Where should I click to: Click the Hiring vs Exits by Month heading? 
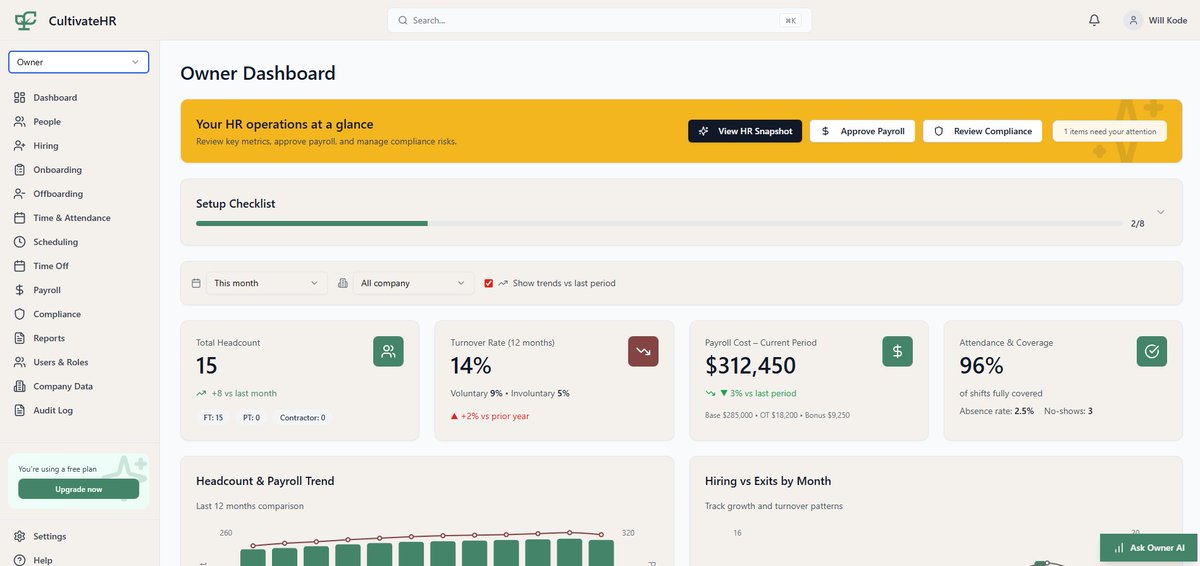[x=768, y=481]
